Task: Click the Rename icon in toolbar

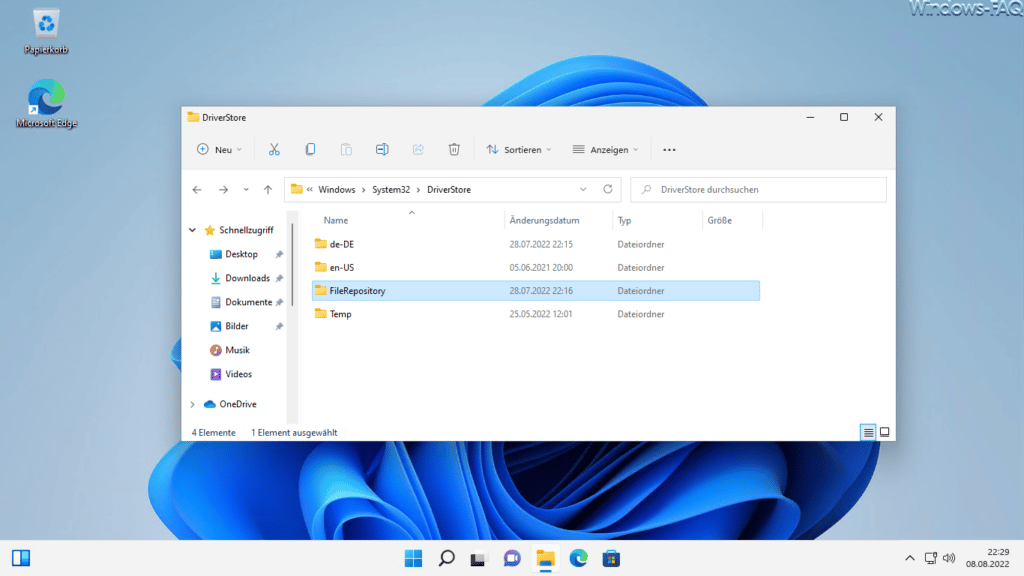Action: pos(382,150)
